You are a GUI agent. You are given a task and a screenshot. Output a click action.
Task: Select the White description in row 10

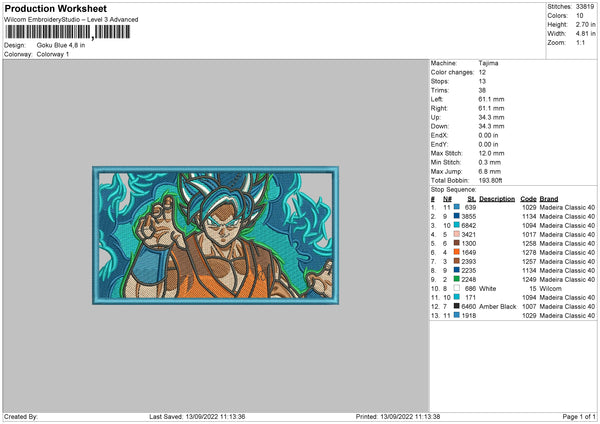[x=488, y=289]
